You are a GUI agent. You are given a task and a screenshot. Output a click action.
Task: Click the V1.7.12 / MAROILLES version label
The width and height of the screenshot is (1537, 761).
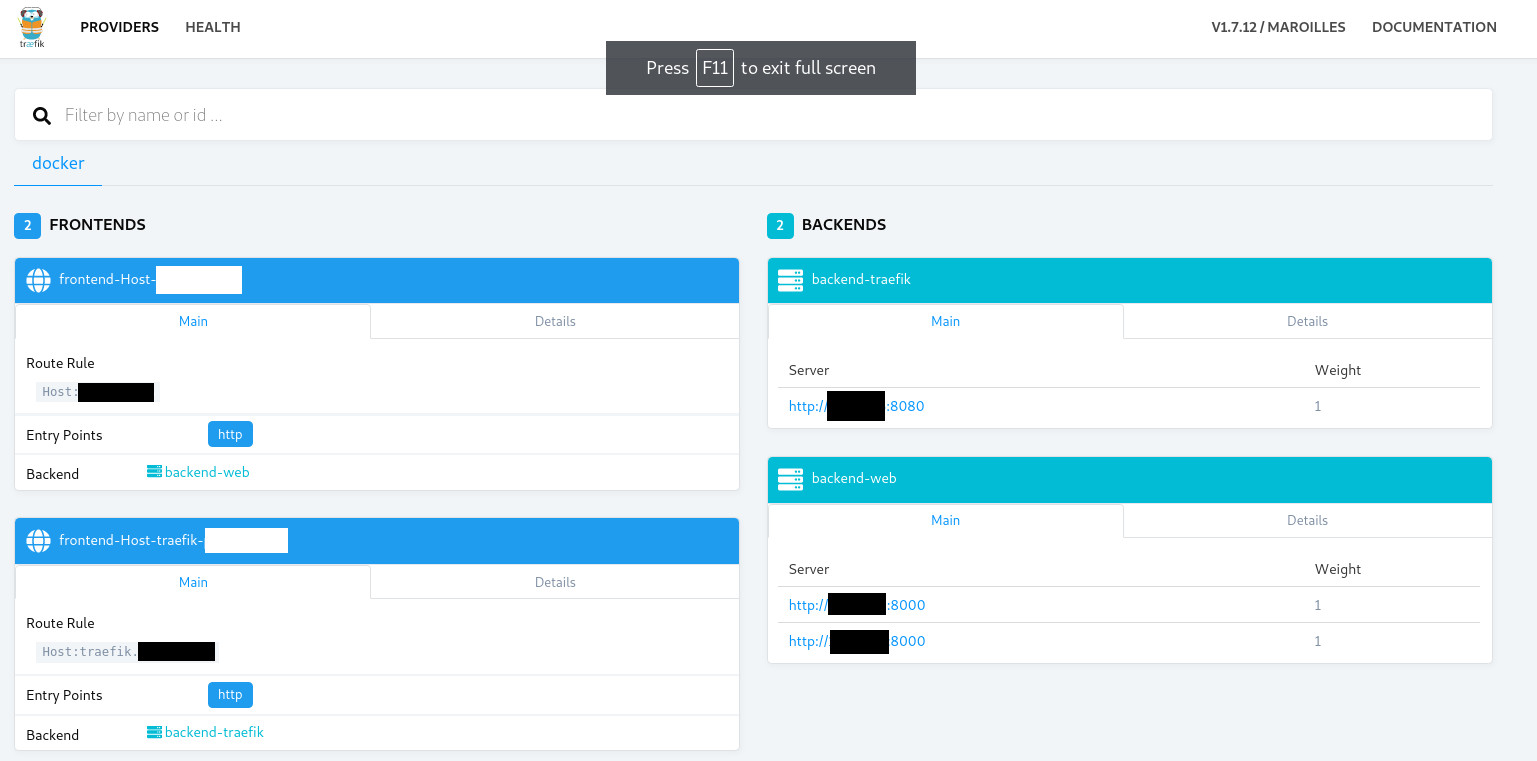[1278, 27]
